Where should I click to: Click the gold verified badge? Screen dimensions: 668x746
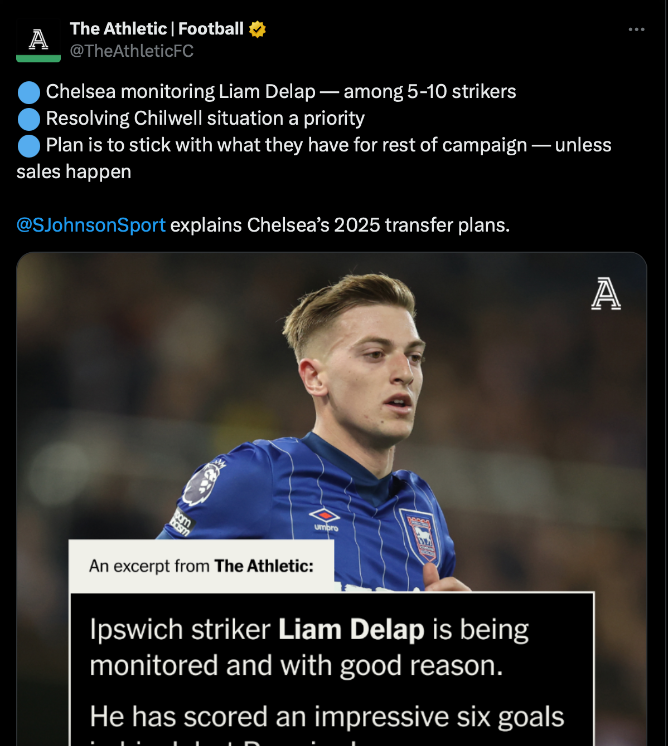(x=258, y=29)
